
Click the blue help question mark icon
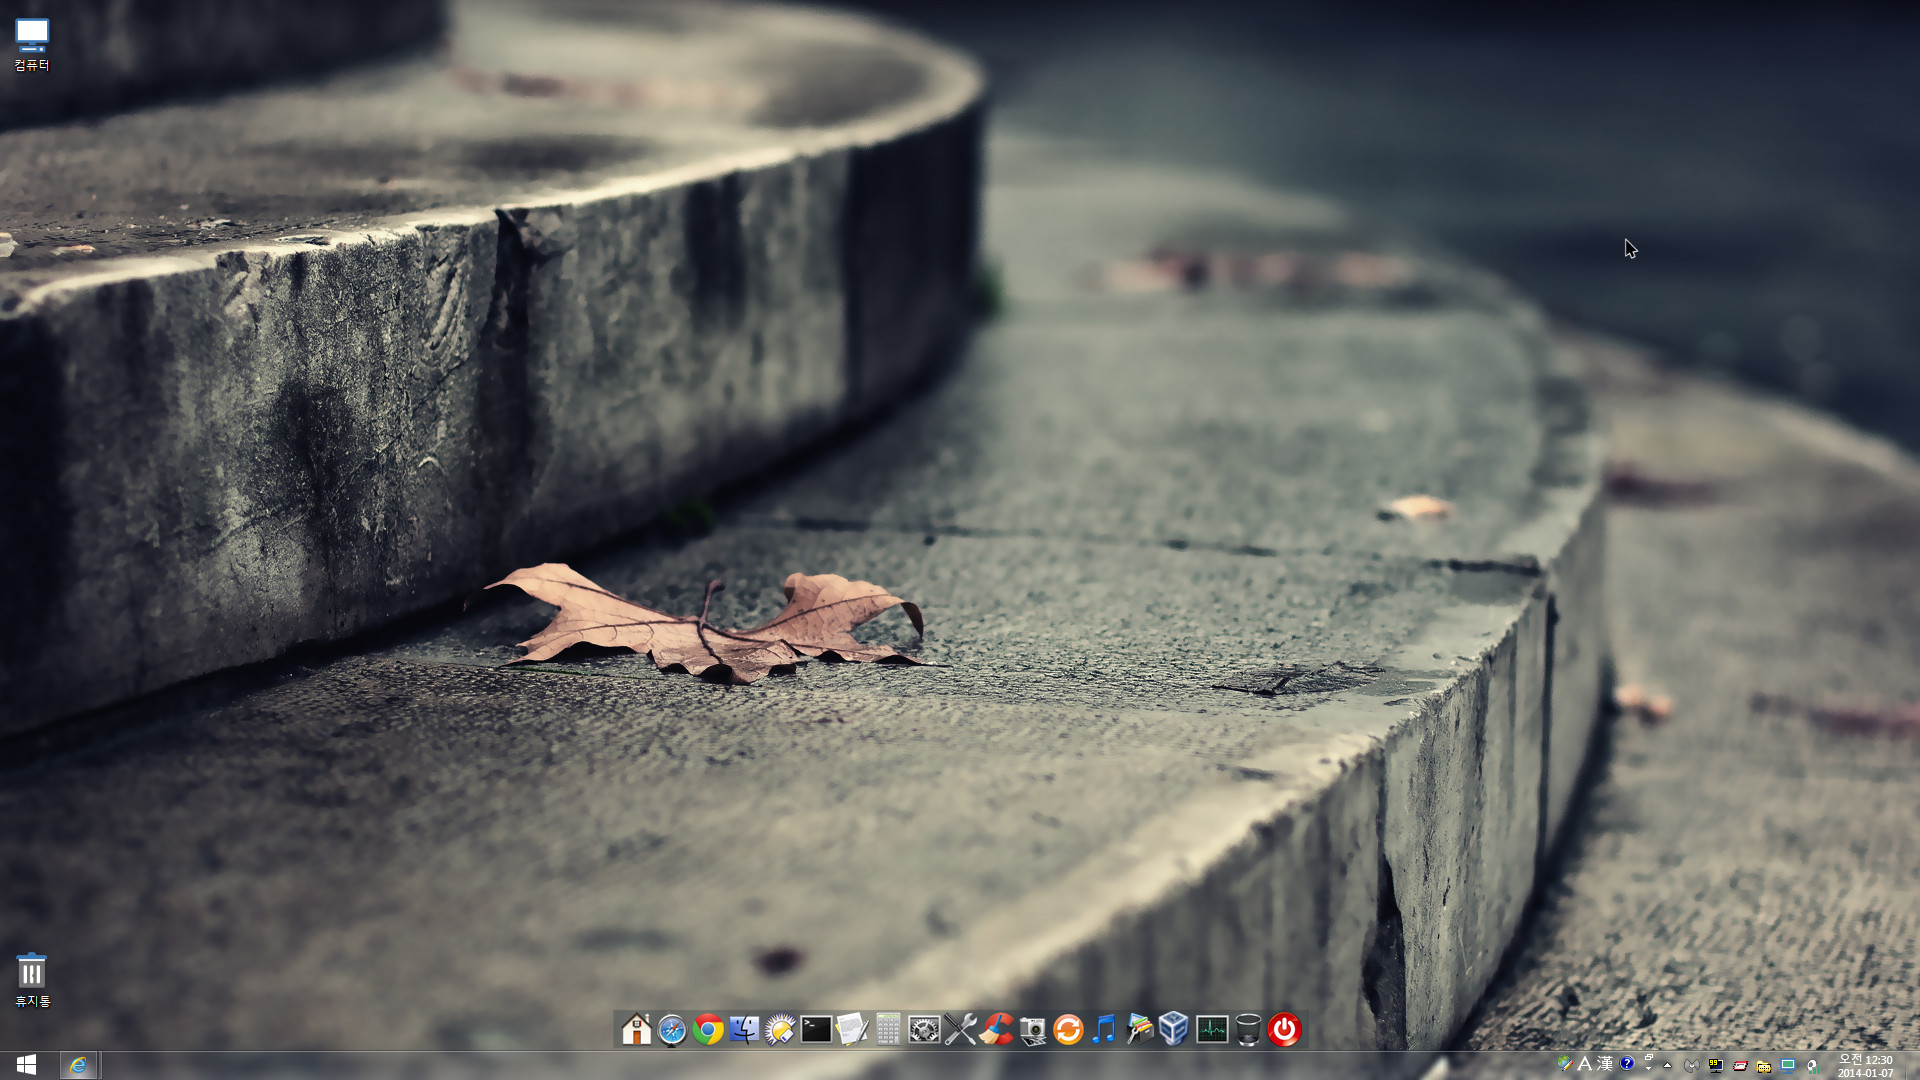click(1627, 1064)
